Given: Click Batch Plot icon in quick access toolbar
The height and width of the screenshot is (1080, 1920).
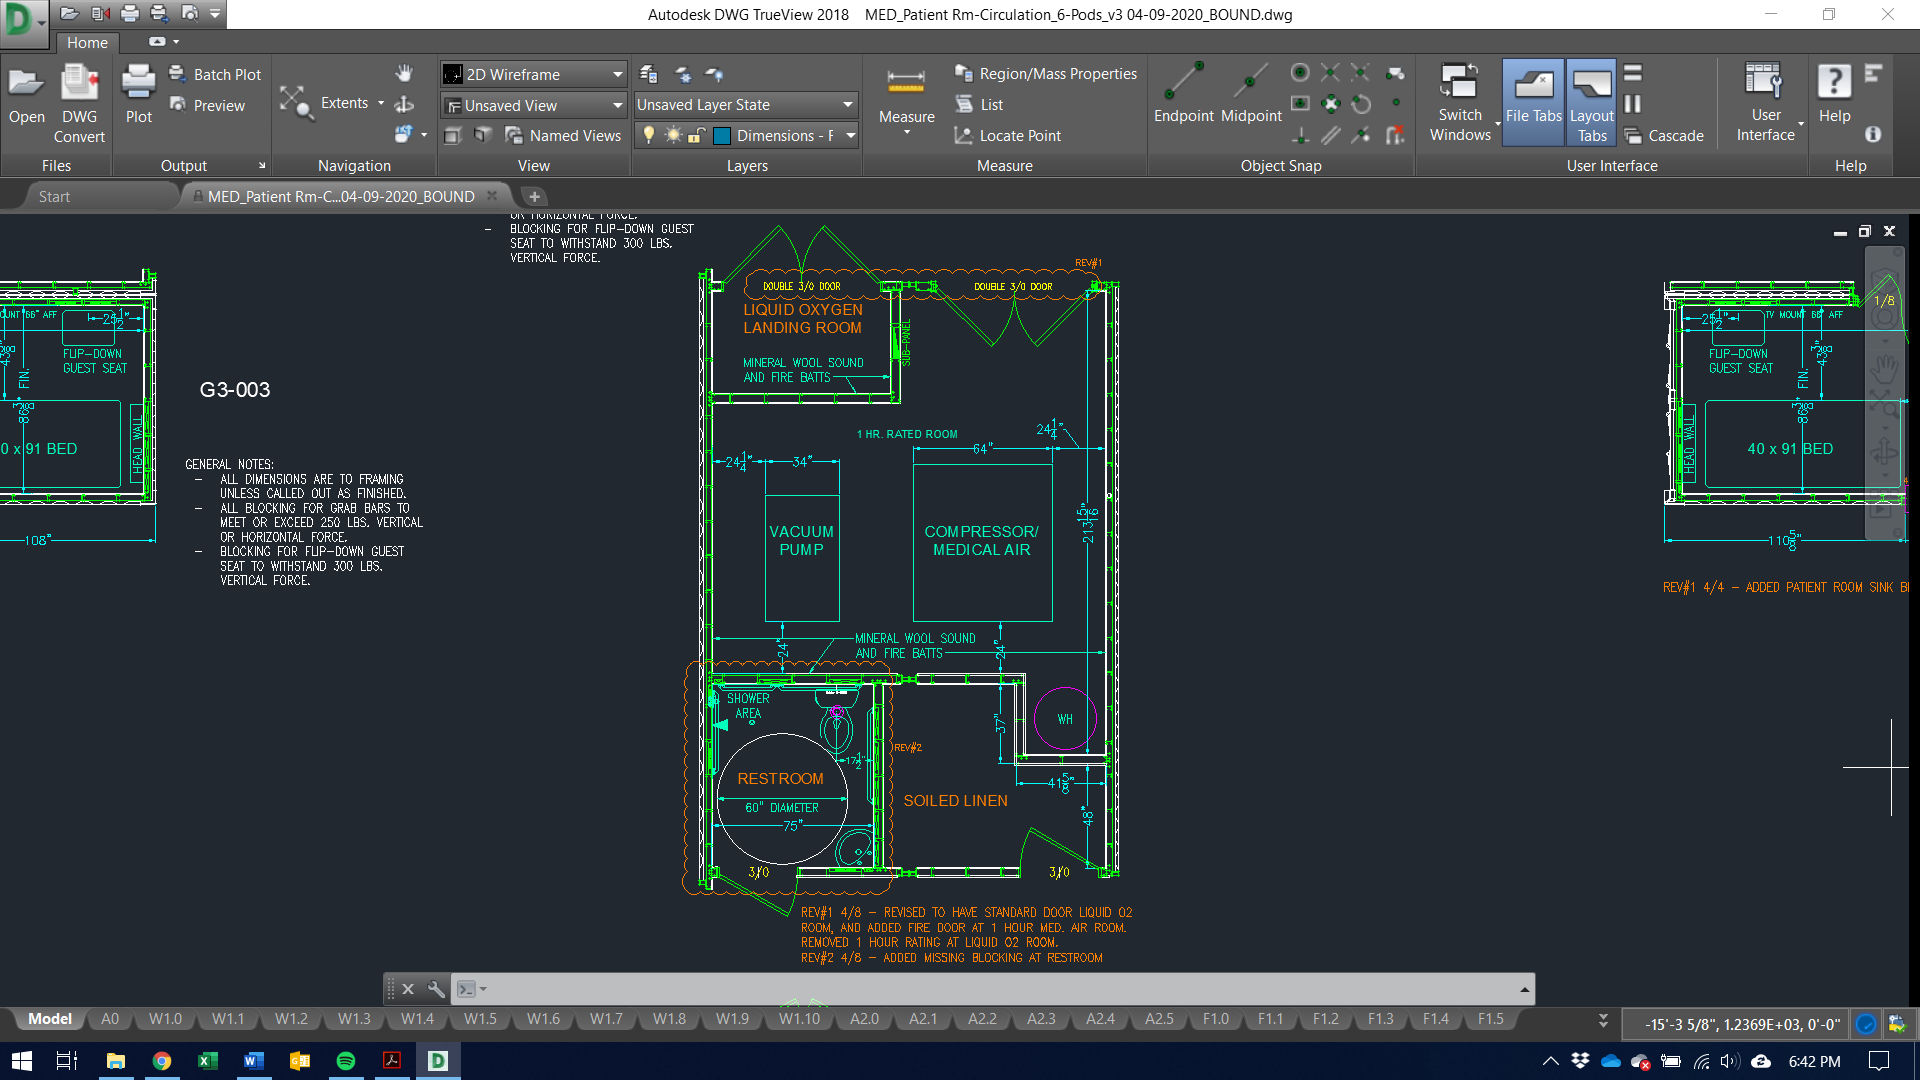Looking at the screenshot, I should click(x=159, y=13).
